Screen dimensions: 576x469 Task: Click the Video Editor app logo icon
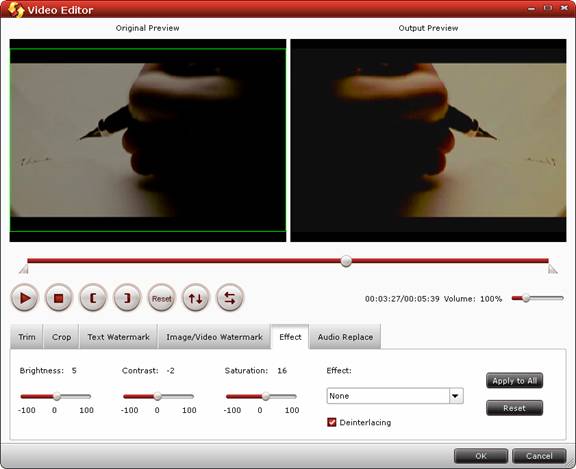coord(16,10)
